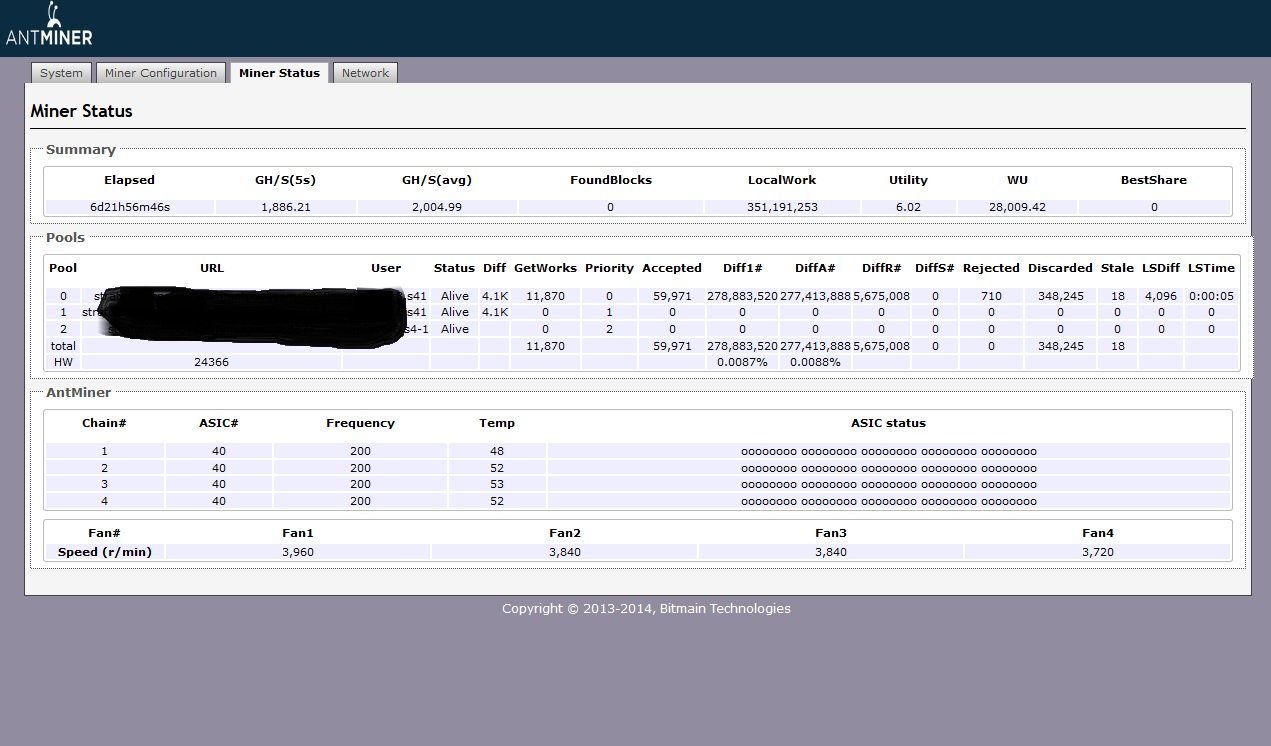Image resolution: width=1271 pixels, height=746 pixels.
Task: Click the Summary section legend
Action: coord(80,149)
